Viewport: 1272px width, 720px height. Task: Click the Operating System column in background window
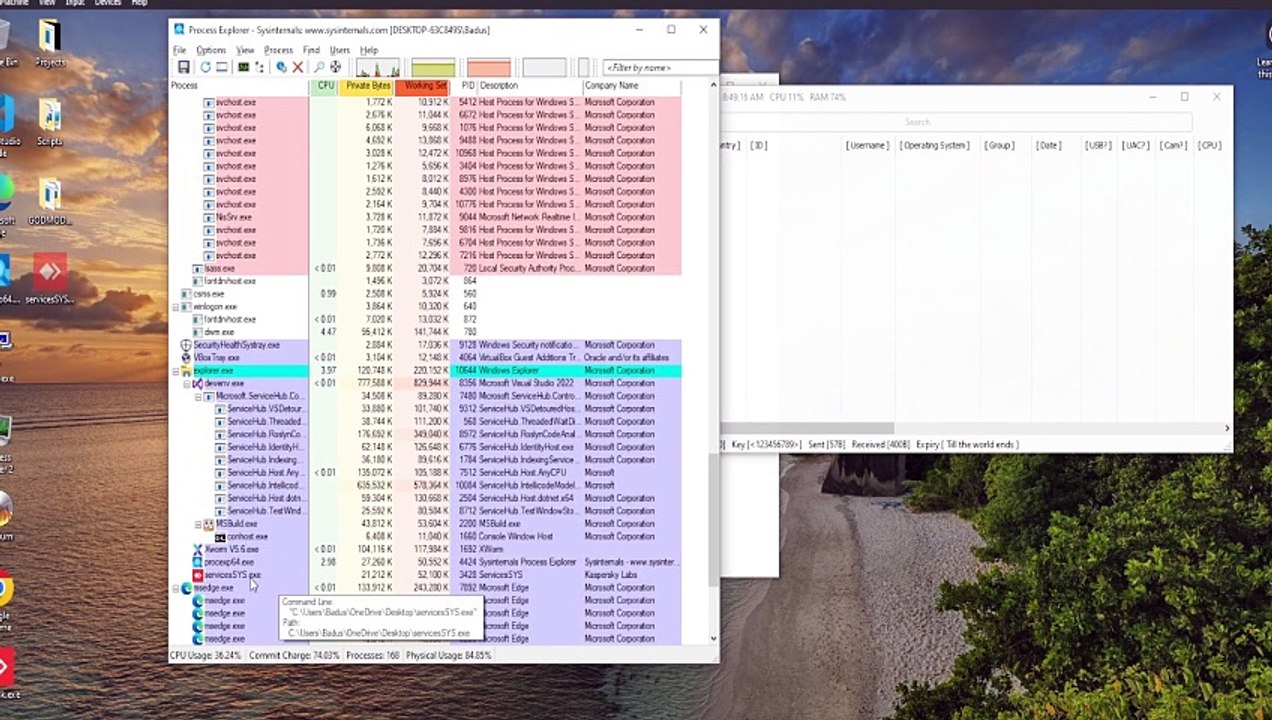[x=934, y=145]
